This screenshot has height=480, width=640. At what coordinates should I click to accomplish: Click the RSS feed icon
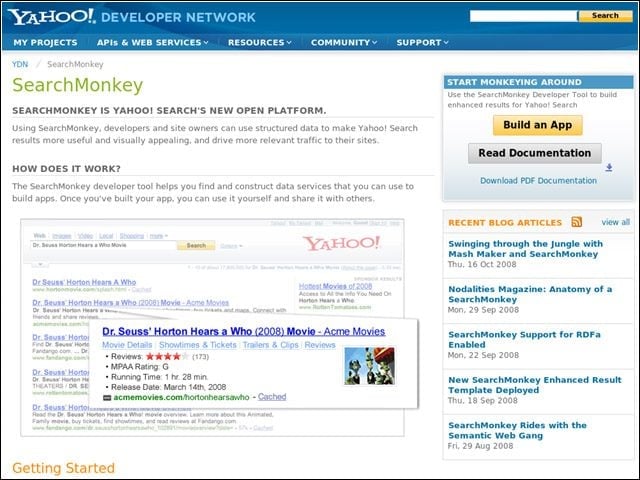tap(576, 222)
